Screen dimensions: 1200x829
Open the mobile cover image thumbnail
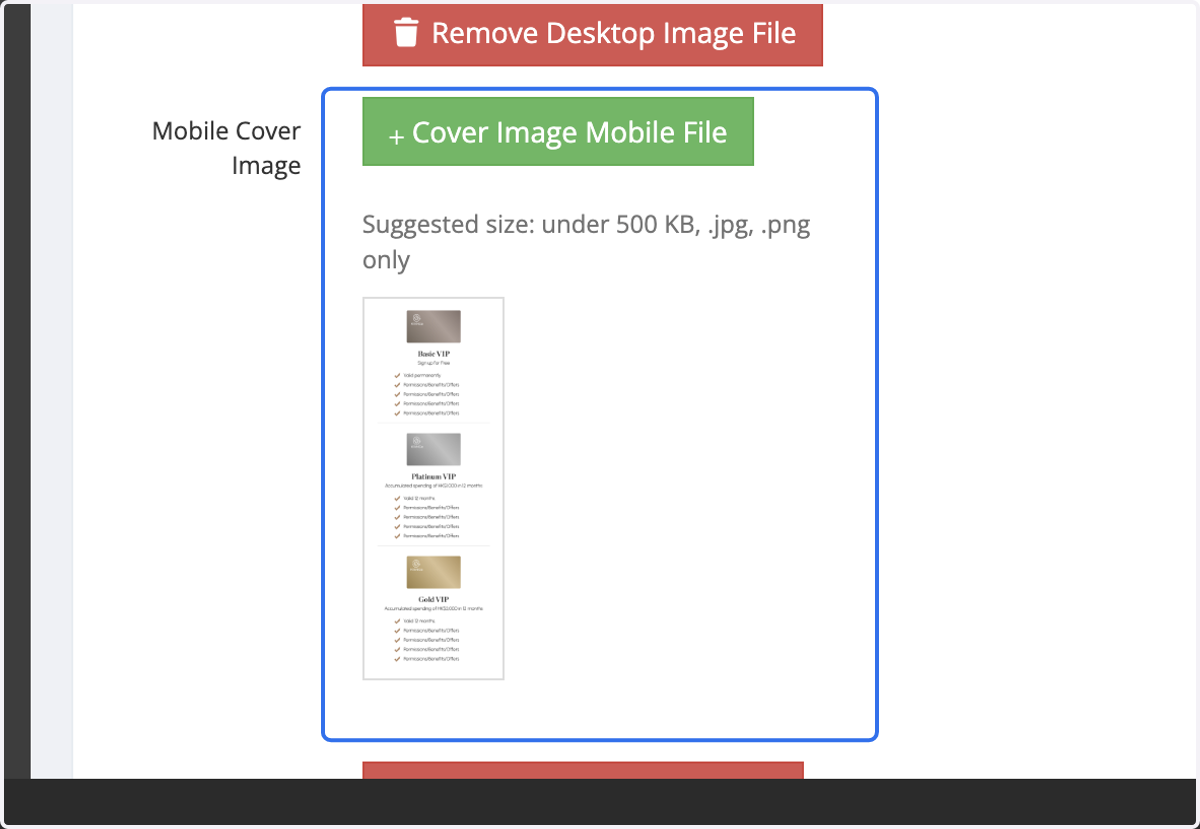[433, 488]
